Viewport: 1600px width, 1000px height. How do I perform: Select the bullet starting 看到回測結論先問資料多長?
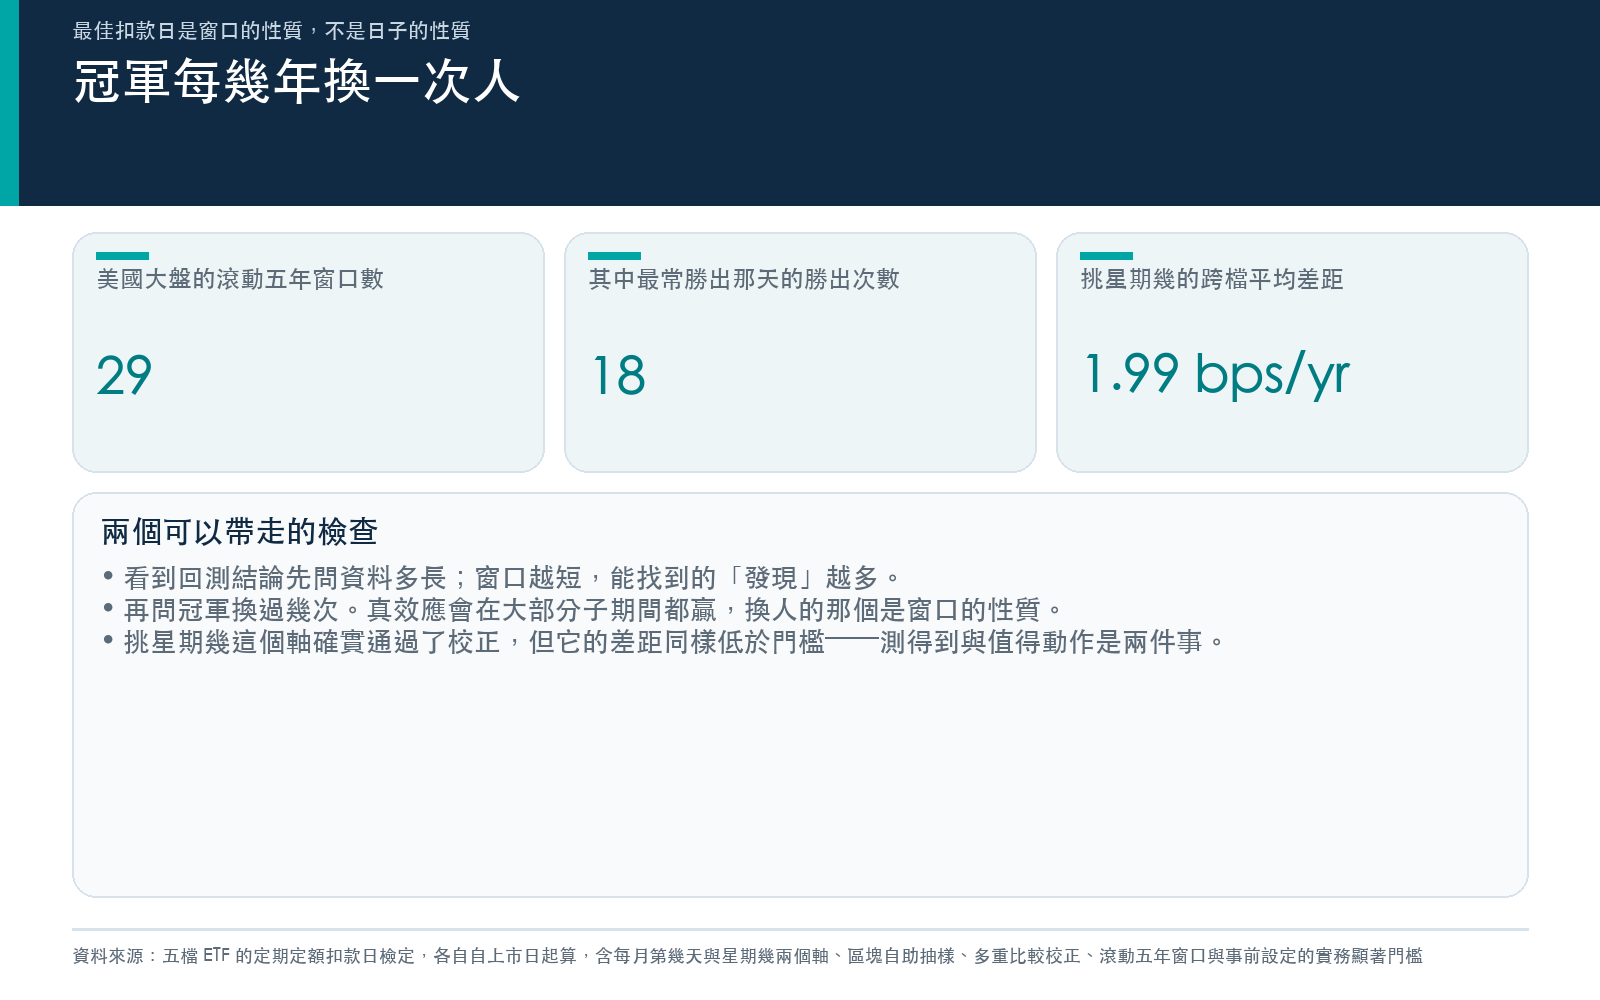pyautogui.click(x=502, y=578)
